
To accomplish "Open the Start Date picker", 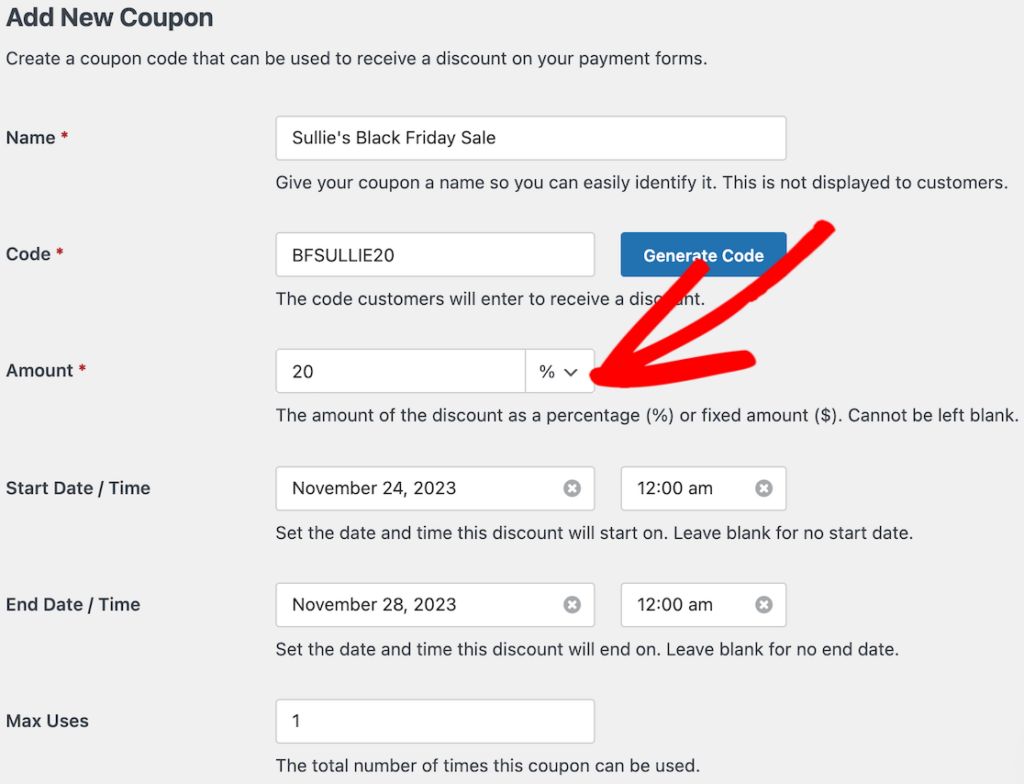I will click(420, 488).
